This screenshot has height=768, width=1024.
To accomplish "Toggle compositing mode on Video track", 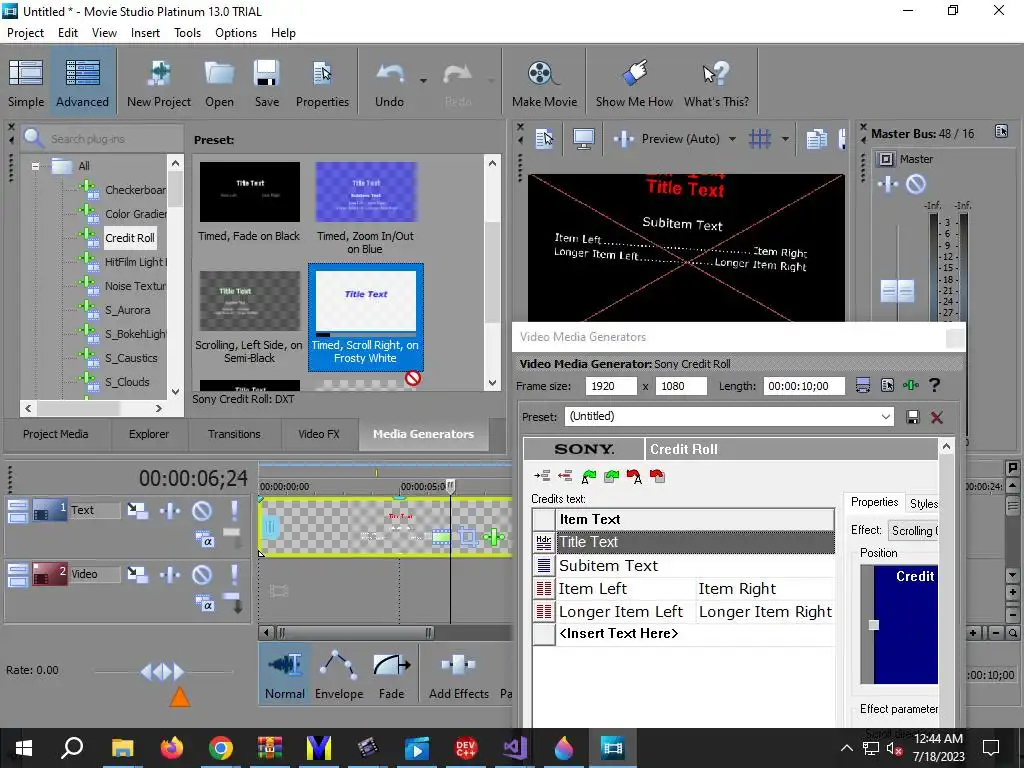I will (x=204, y=604).
